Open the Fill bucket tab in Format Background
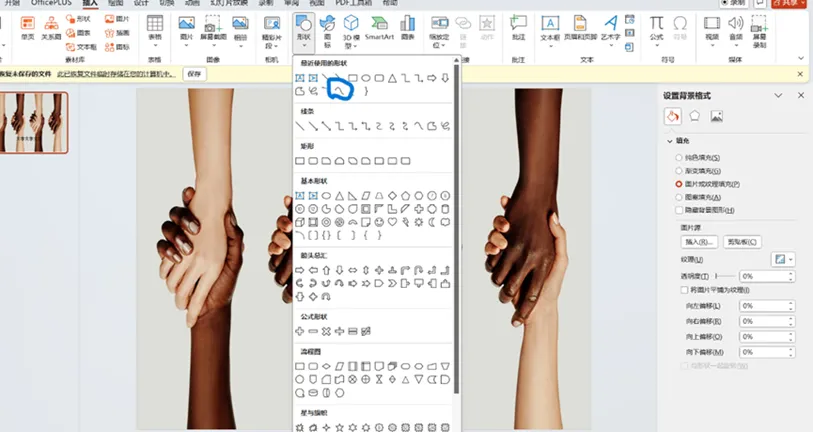Viewport: 813px width, 432px height. point(672,116)
